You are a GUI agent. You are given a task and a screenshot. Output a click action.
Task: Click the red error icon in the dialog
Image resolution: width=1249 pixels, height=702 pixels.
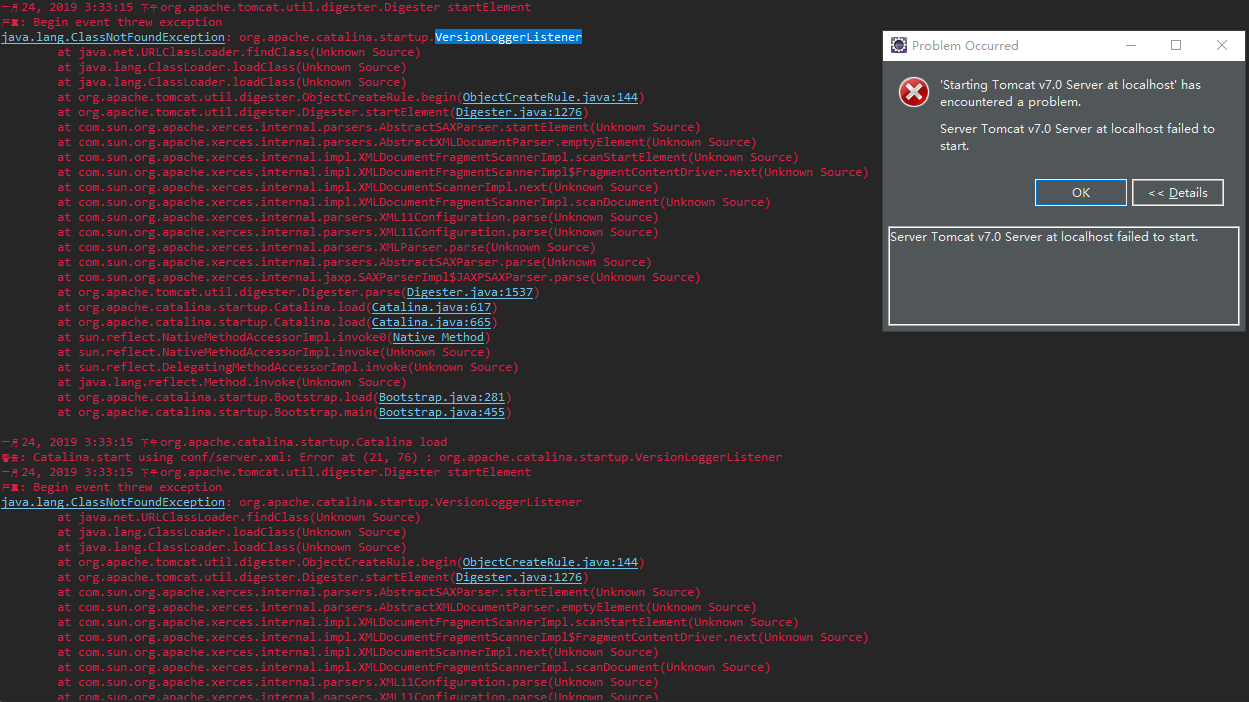tap(913, 91)
